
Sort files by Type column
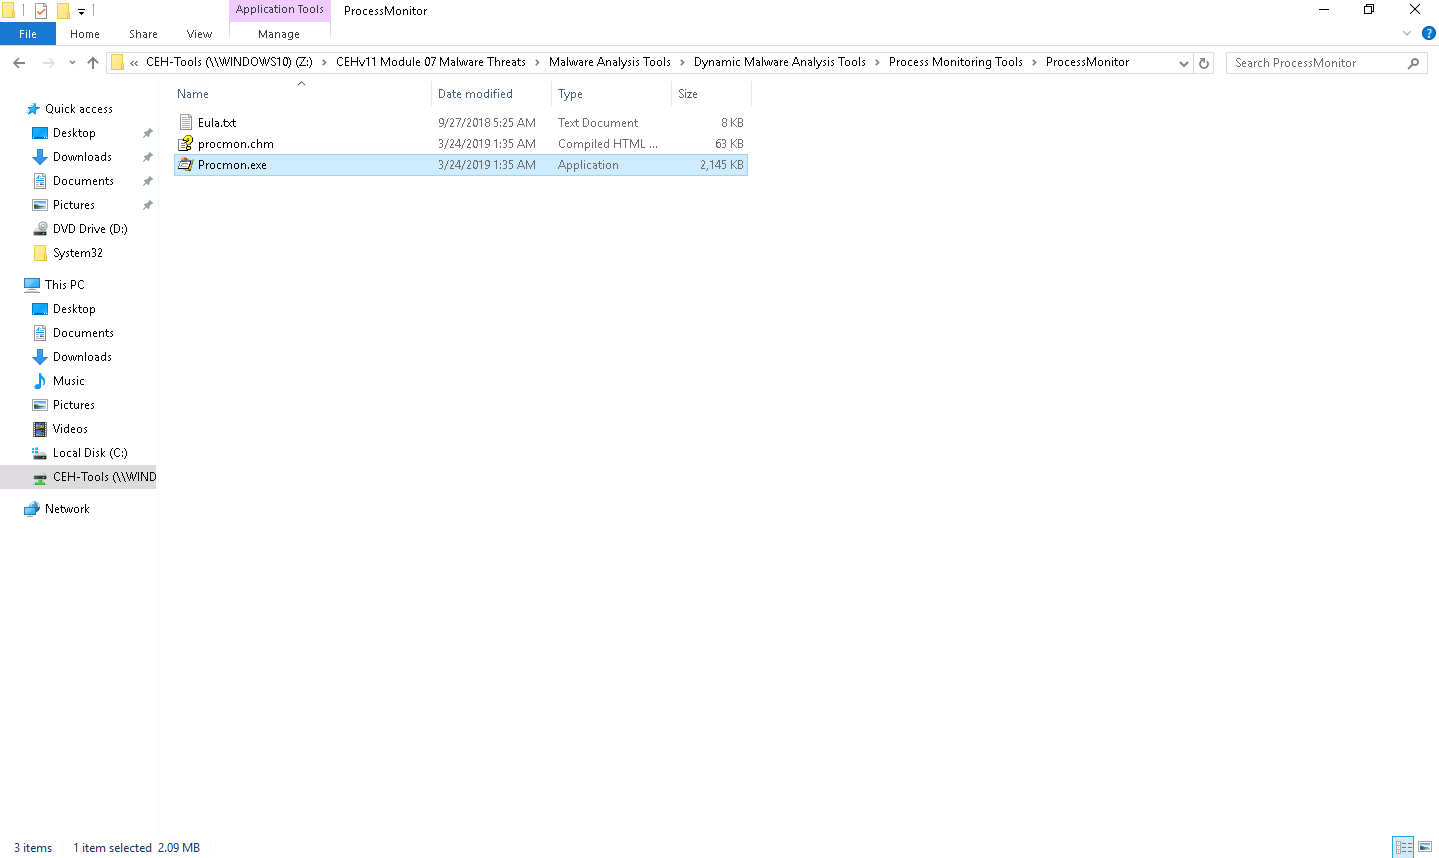pos(571,94)
